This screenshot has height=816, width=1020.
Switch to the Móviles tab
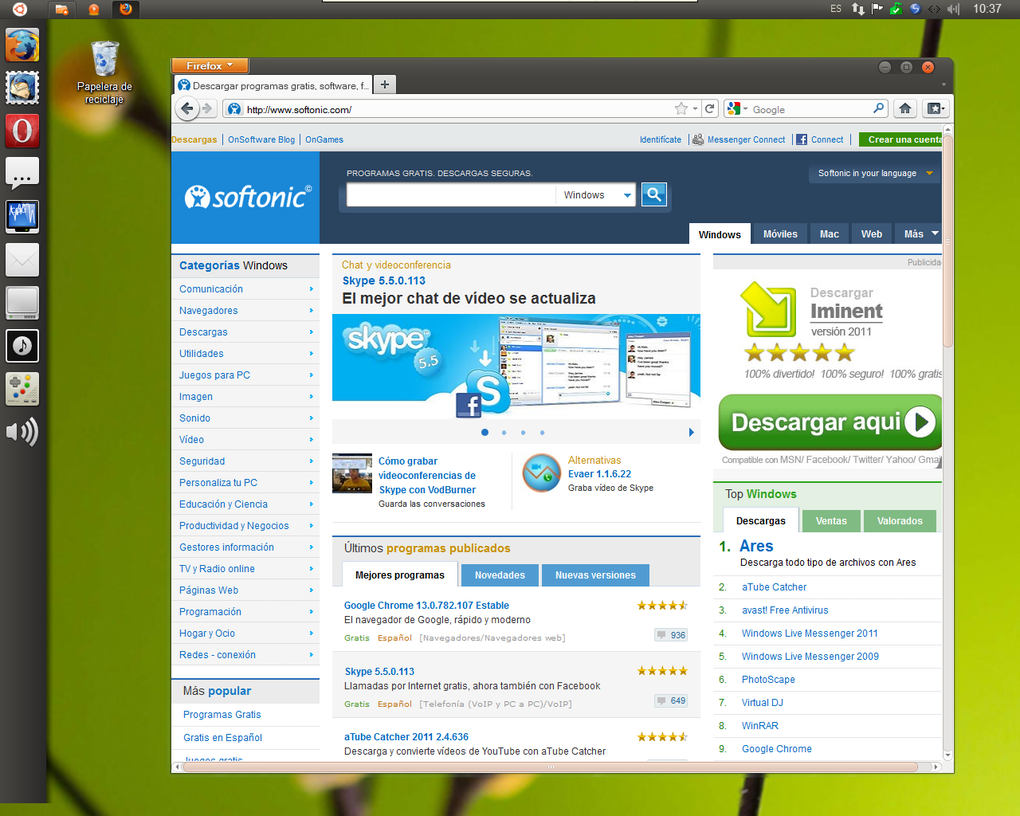click(780, 234)
